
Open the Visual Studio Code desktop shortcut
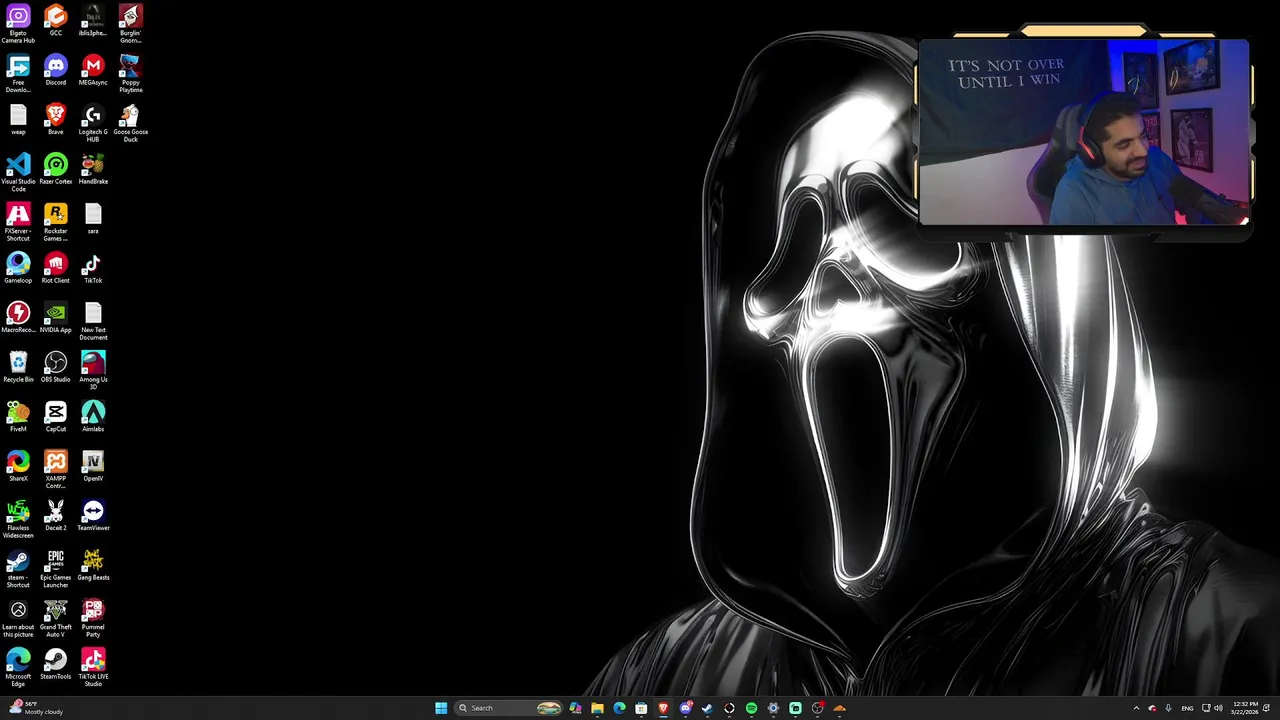click(x=18, y=173)
